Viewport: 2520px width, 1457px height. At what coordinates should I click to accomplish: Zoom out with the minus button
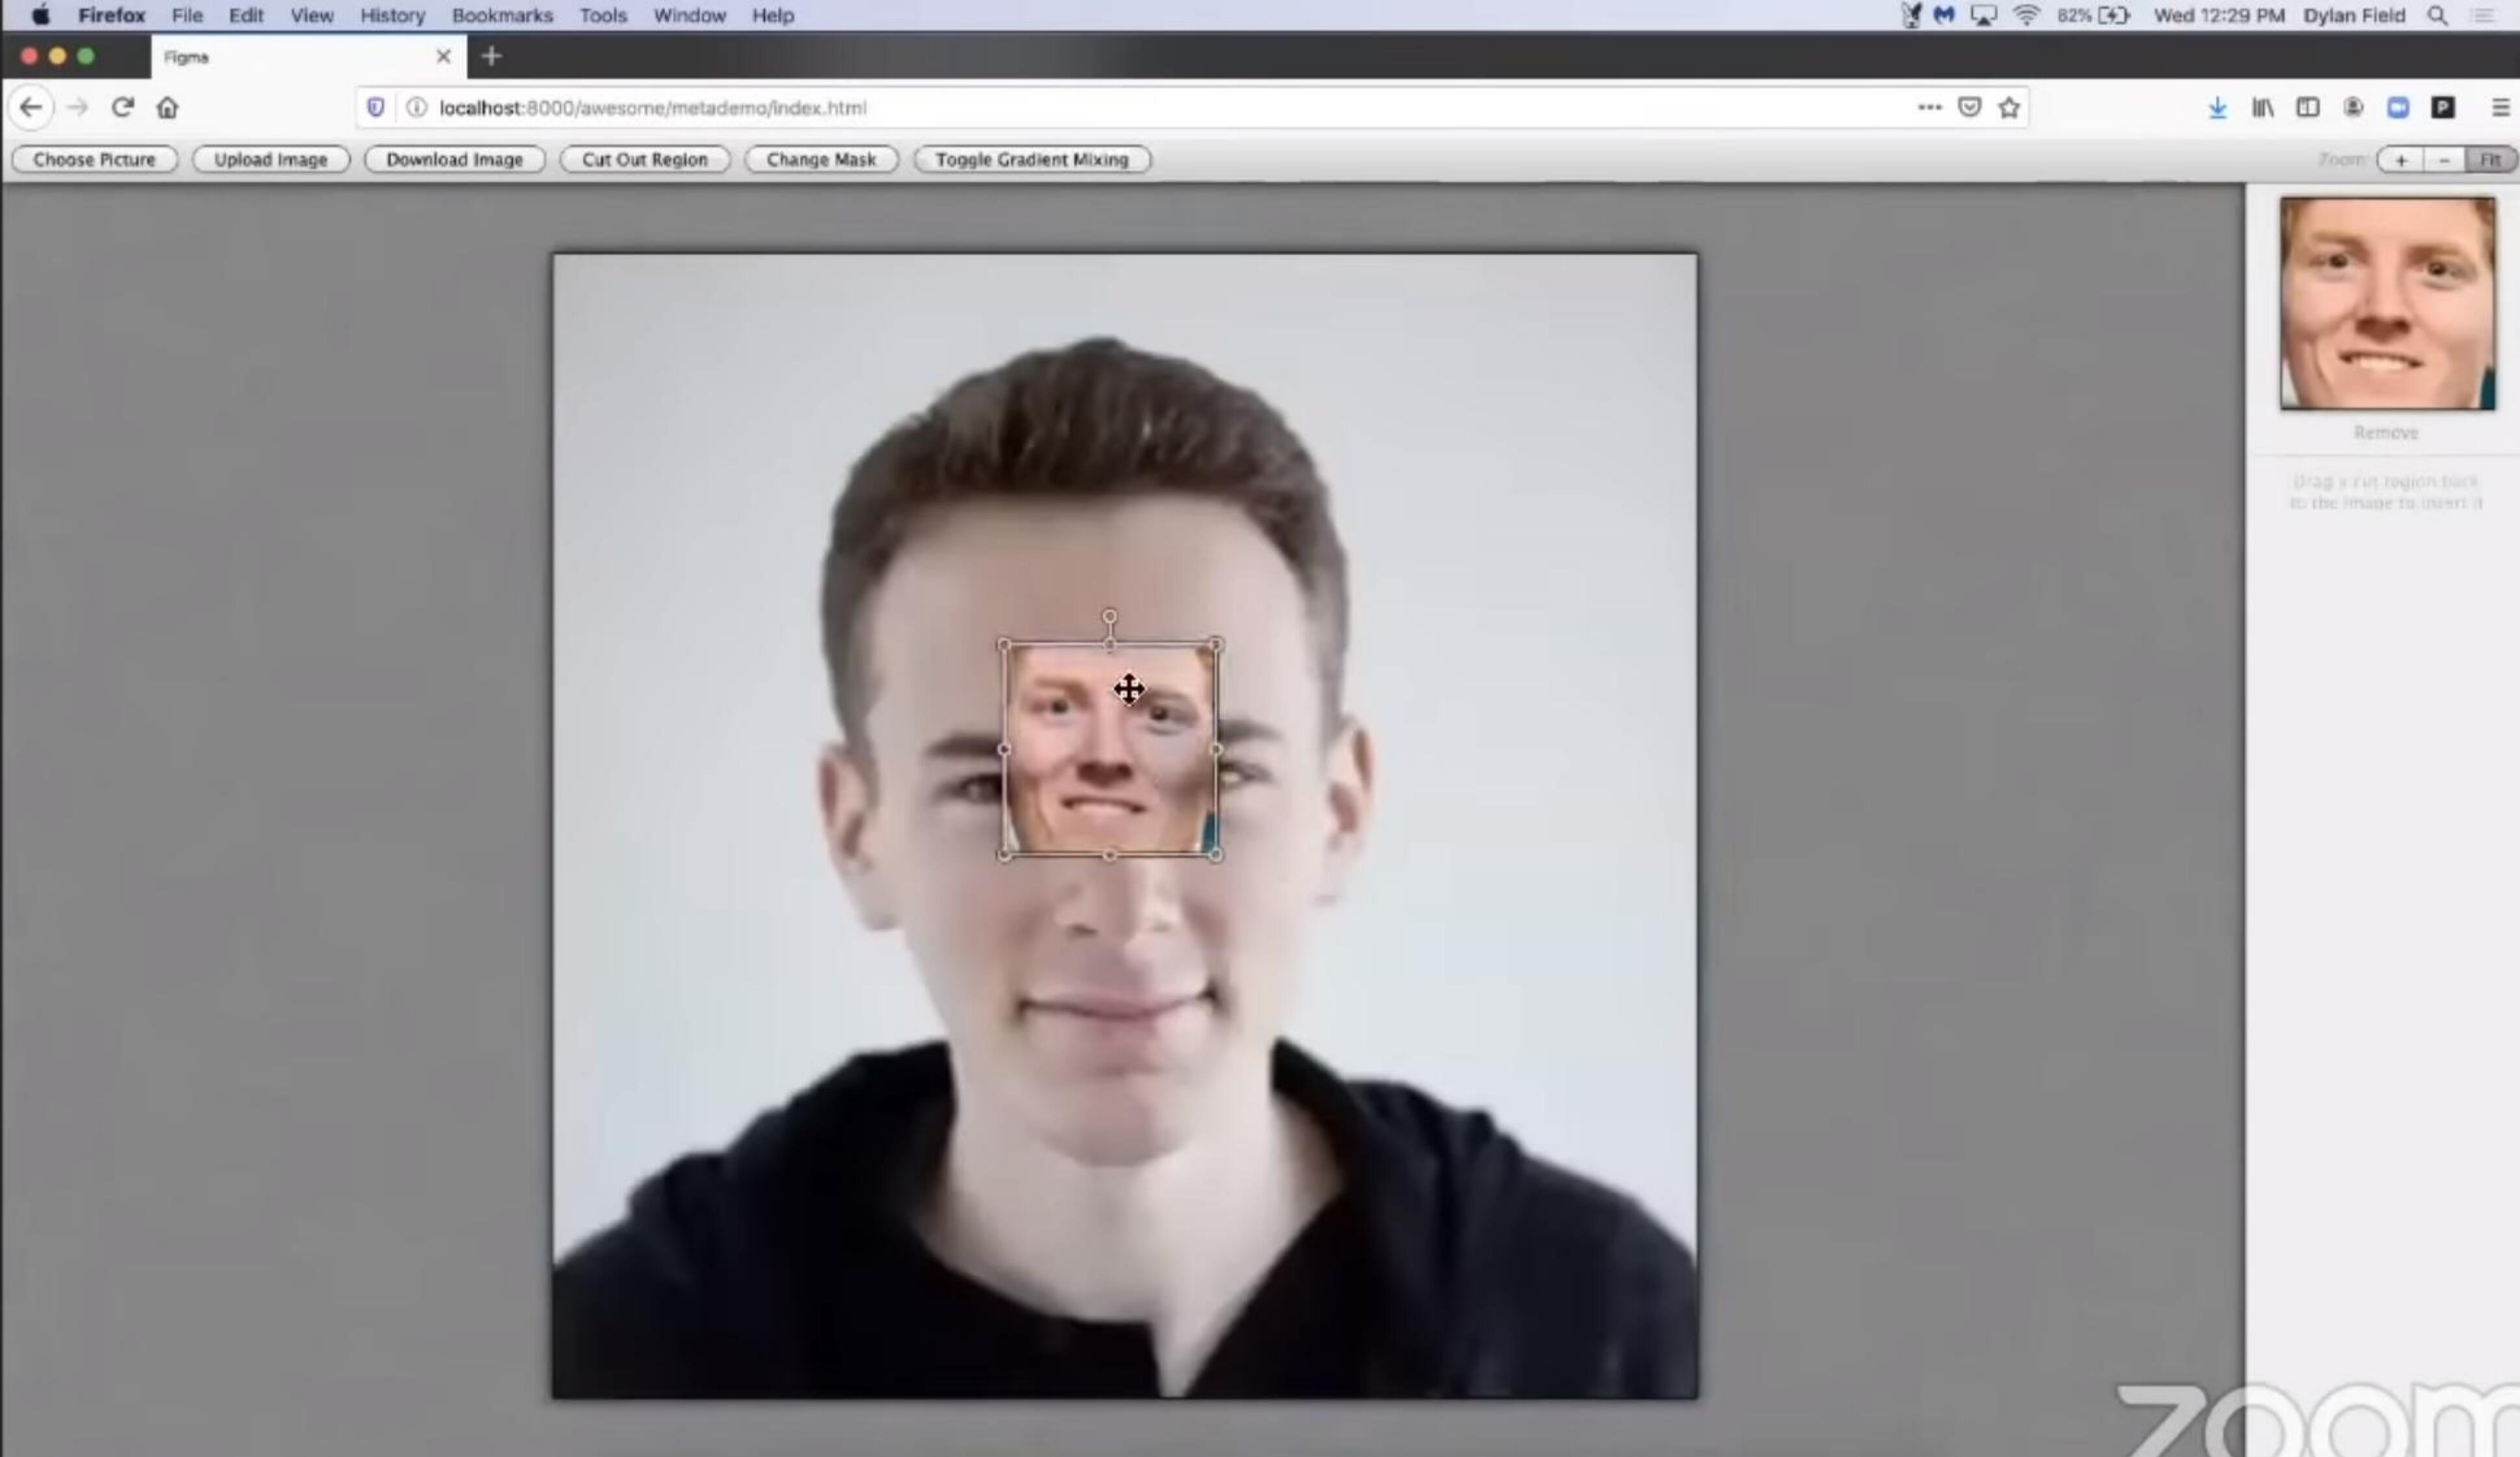pyautogui.click(x=2444, y=160)
